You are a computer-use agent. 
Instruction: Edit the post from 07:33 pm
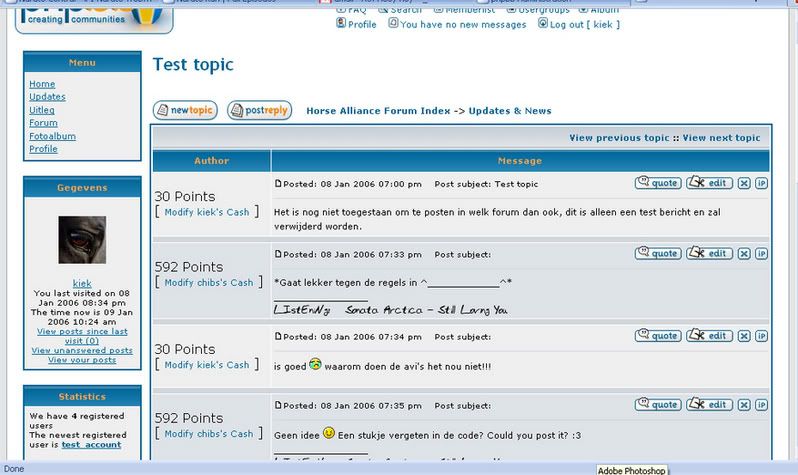click(x=709, y=253)
